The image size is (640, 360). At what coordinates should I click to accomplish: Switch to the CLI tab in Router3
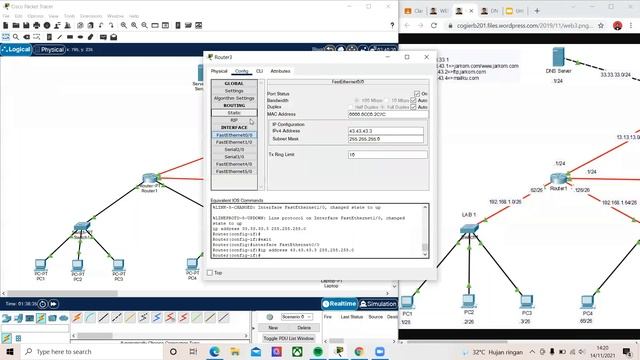coord(260,71)
